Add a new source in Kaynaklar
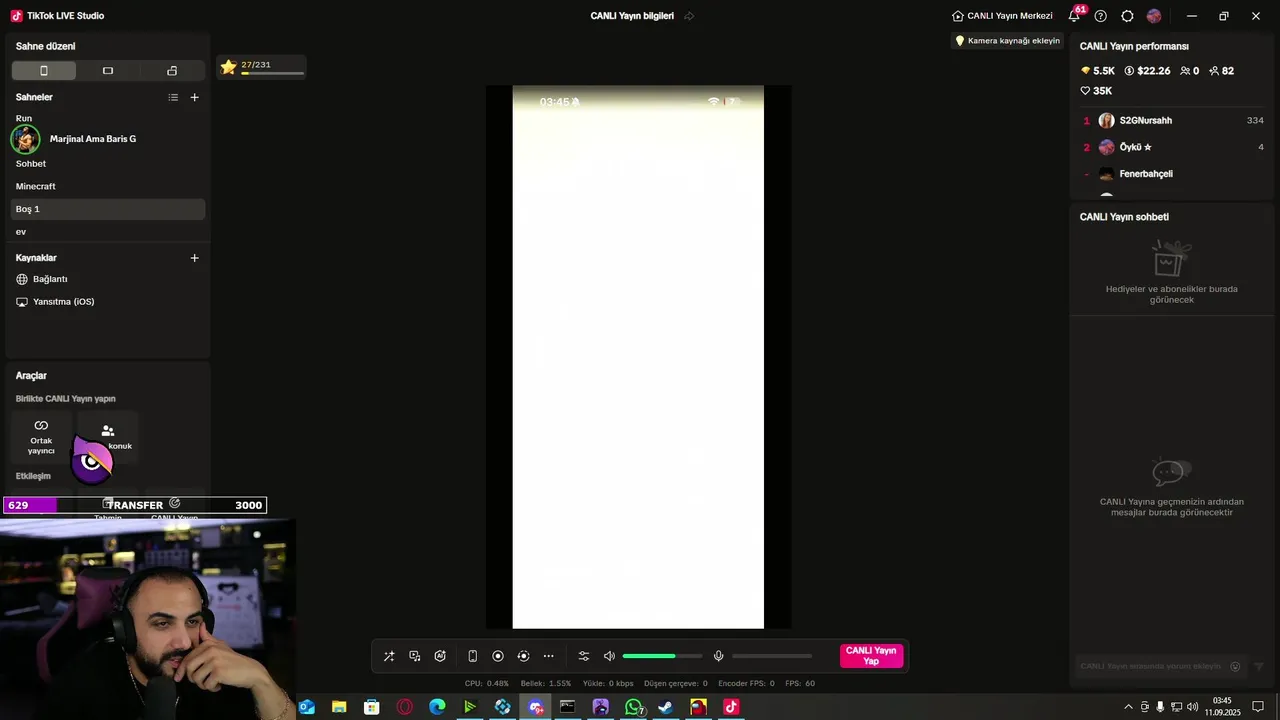This screenshot has width=1280, height=720. click(x=194, y=258)
